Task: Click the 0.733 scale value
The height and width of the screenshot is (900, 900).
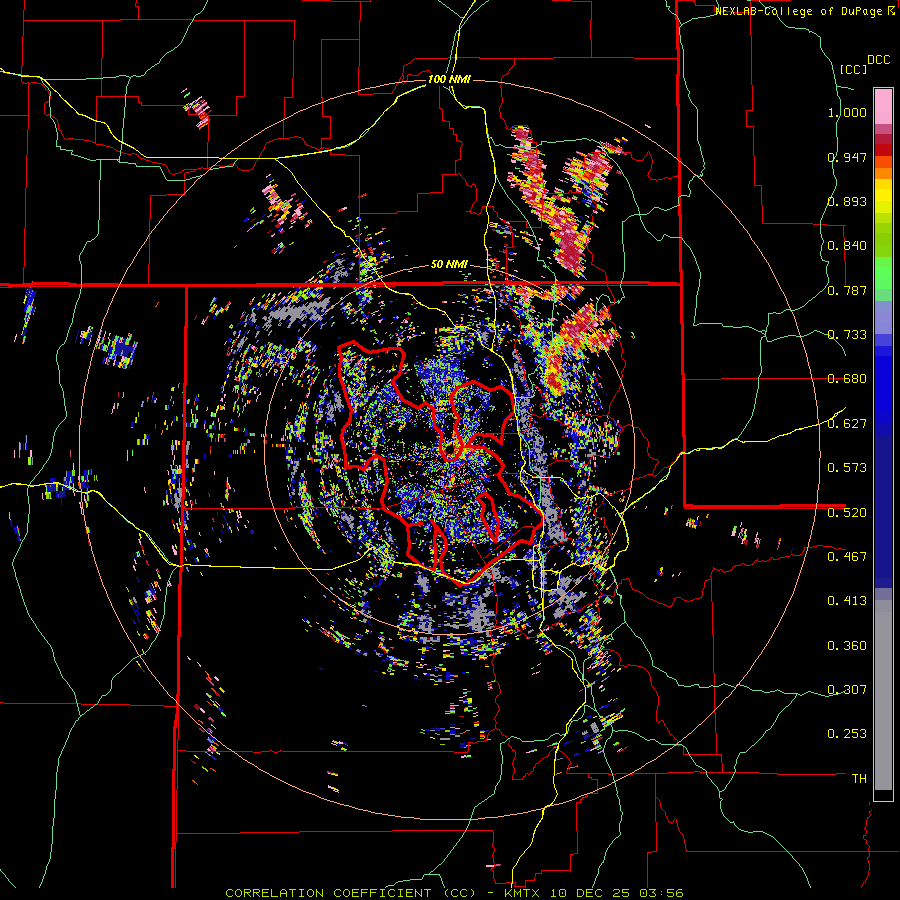Action: point(847,335)
